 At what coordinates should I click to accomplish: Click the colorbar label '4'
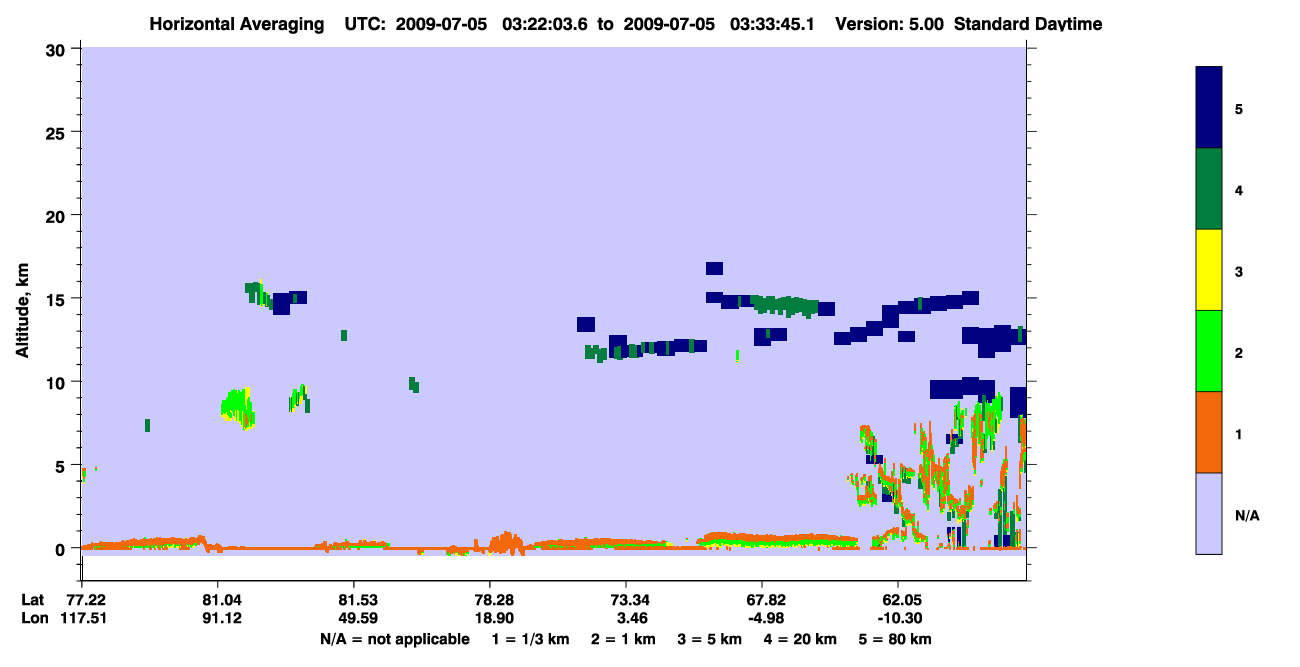[1239, 189]
